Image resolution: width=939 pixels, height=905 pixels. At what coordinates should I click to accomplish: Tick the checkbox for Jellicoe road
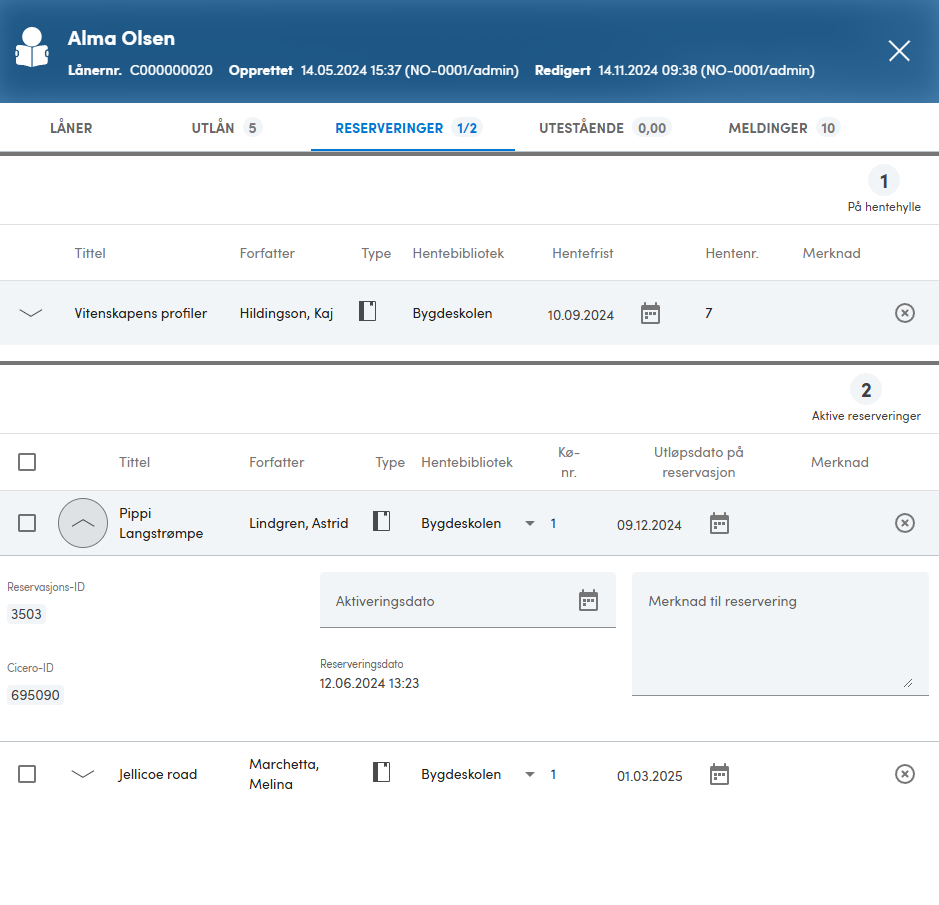[27, 774]
